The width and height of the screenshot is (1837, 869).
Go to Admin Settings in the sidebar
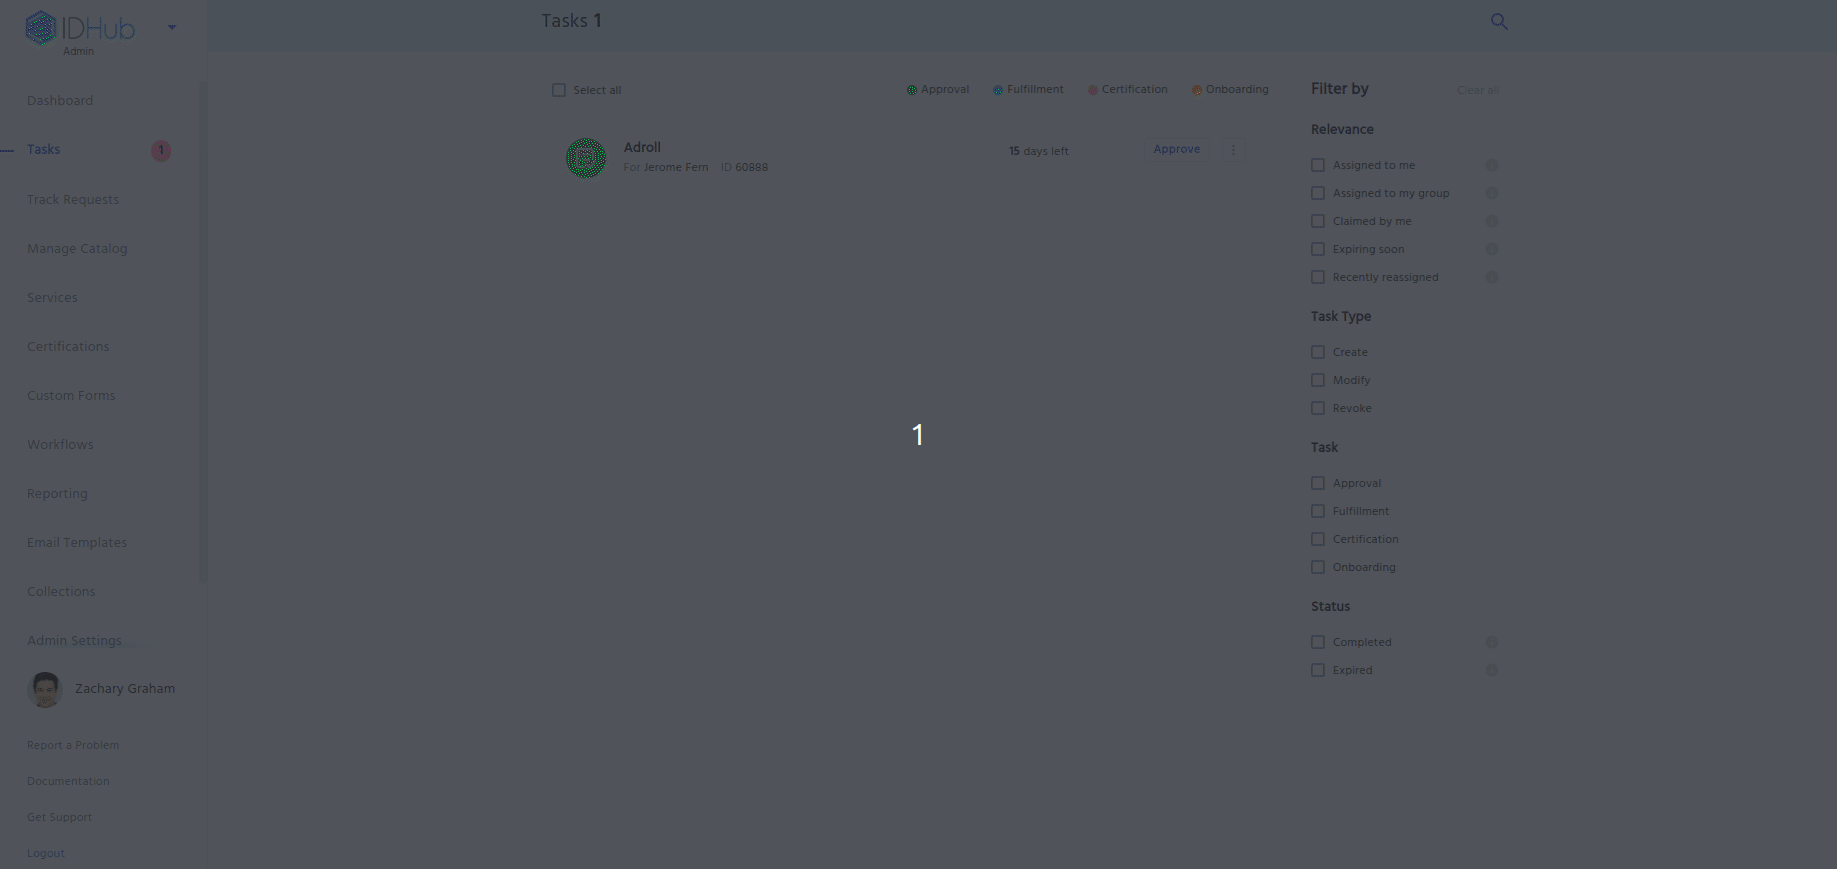click(74, 640)
